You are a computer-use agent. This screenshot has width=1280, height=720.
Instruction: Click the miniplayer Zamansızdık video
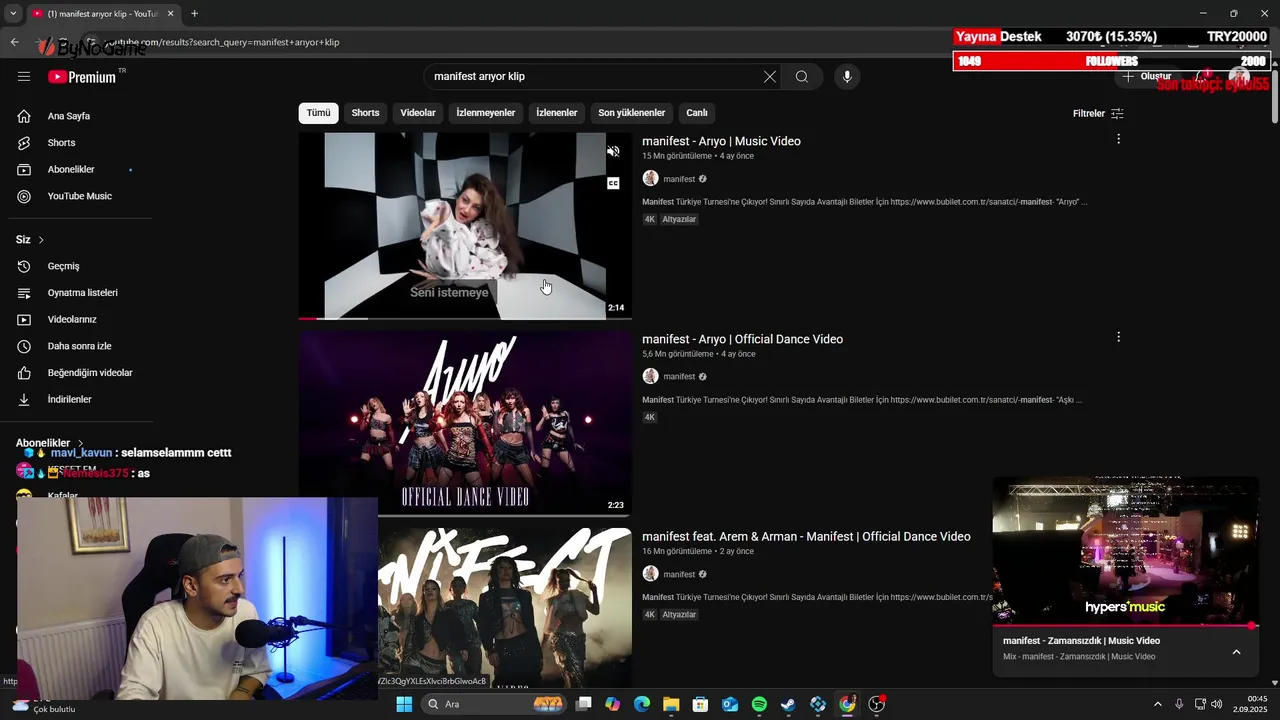click(1125, 550)
